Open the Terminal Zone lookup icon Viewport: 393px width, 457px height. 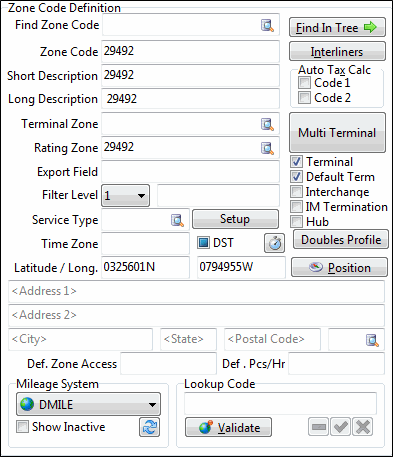[x=267, y=124]
